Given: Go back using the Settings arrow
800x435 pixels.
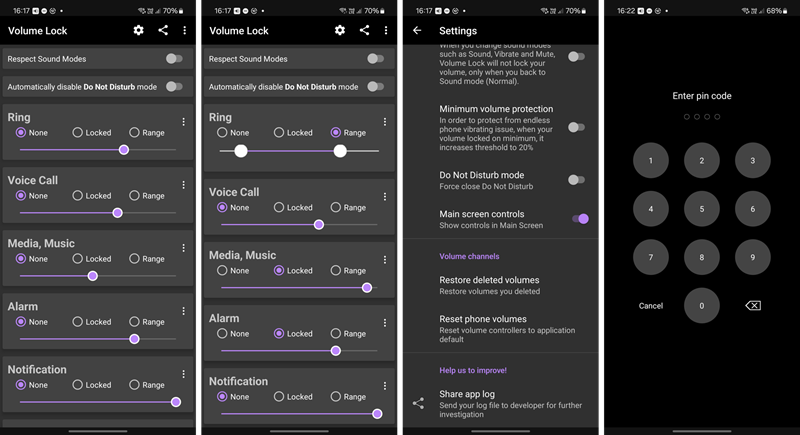Looking at the screenshot, I should pos(417,31).
